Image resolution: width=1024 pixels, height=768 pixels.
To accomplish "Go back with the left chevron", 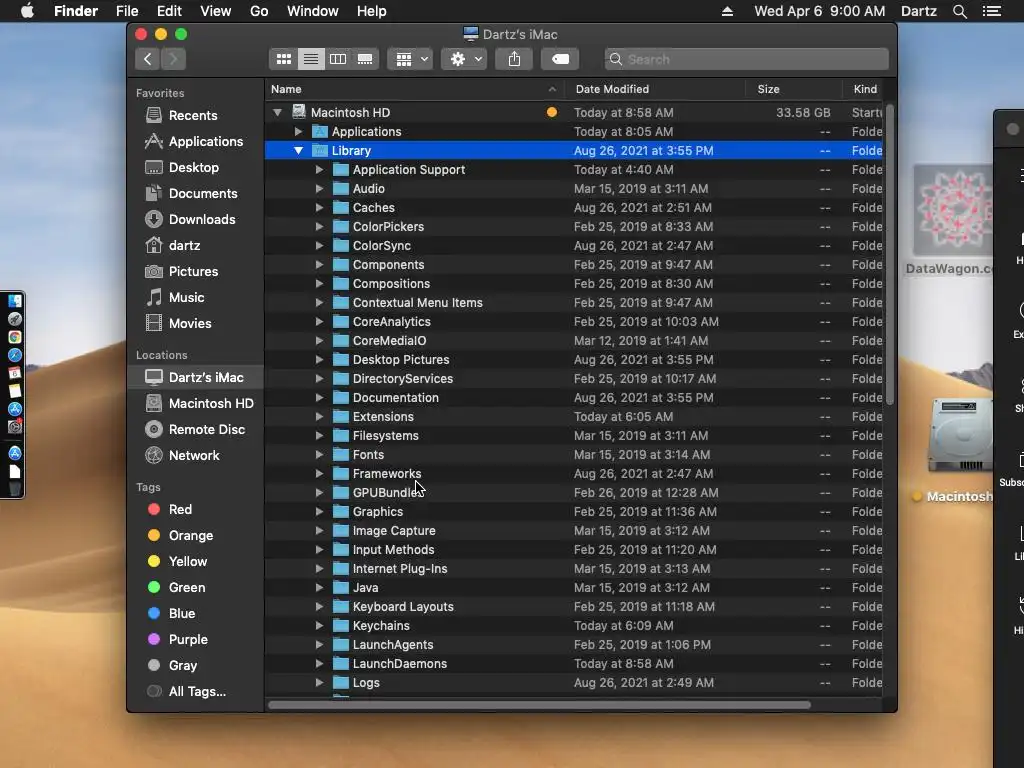I will pyautogui.click(x=148, y=59).
